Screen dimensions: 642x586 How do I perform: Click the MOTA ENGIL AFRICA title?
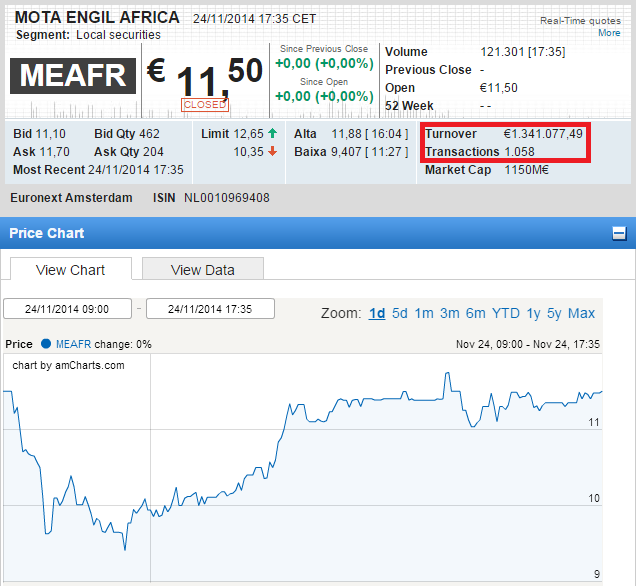point(97,18)
